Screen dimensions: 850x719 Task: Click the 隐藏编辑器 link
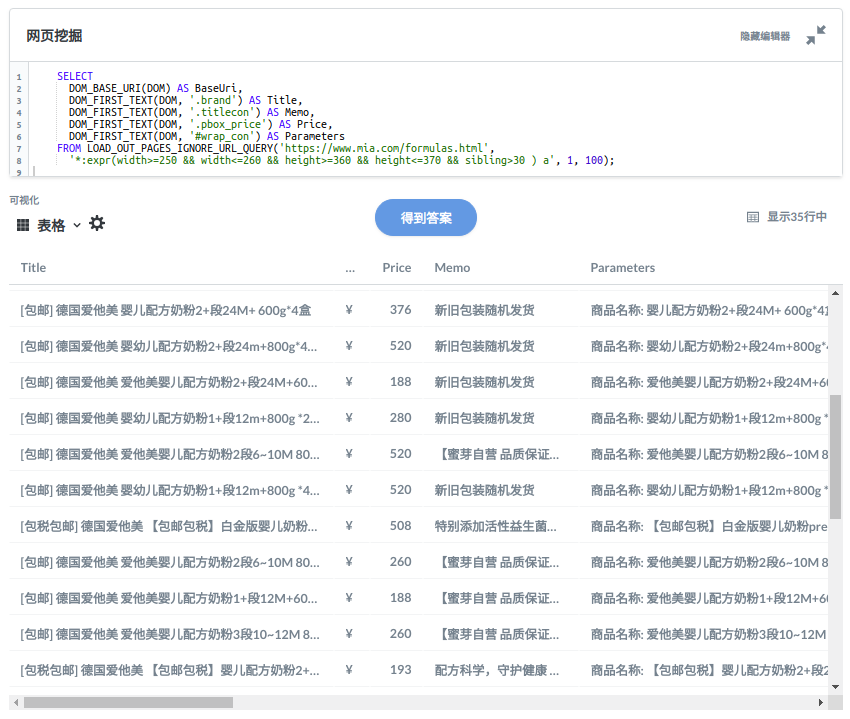coord(765,36)
